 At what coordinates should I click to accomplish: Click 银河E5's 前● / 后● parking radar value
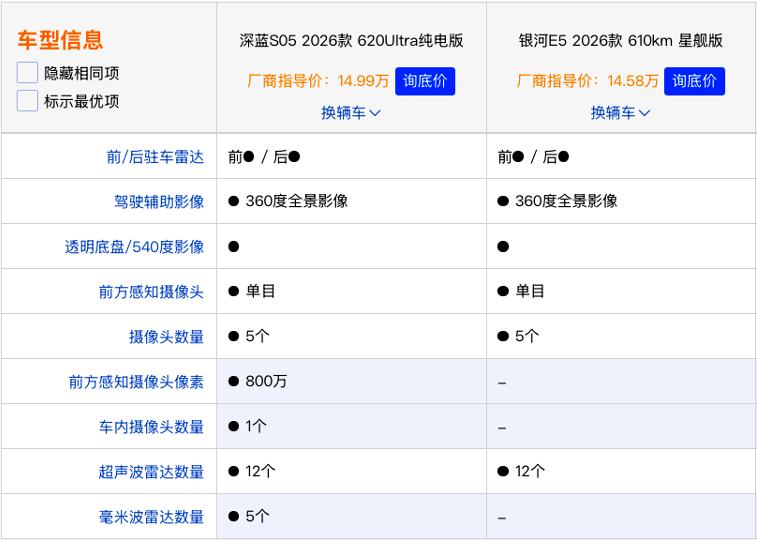(x=533, y=157)
